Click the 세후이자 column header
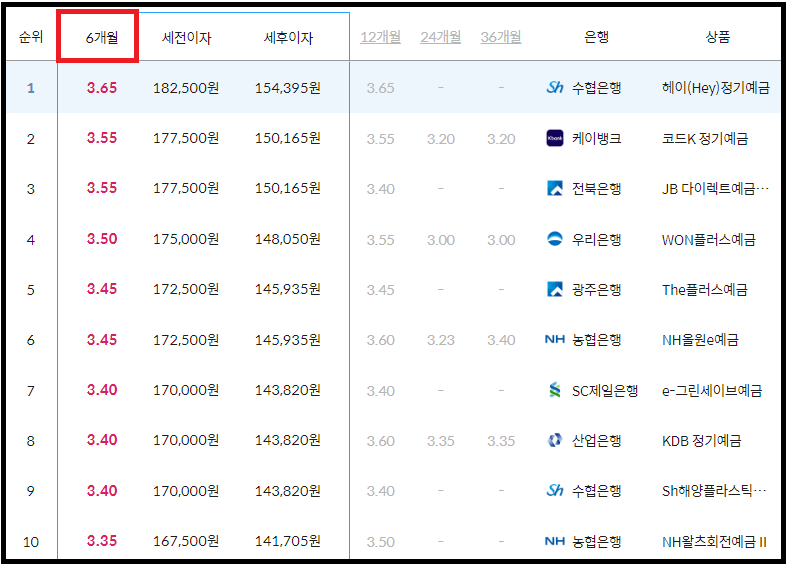The height and width of the screenshot is (566, 788). coord(288,38)
